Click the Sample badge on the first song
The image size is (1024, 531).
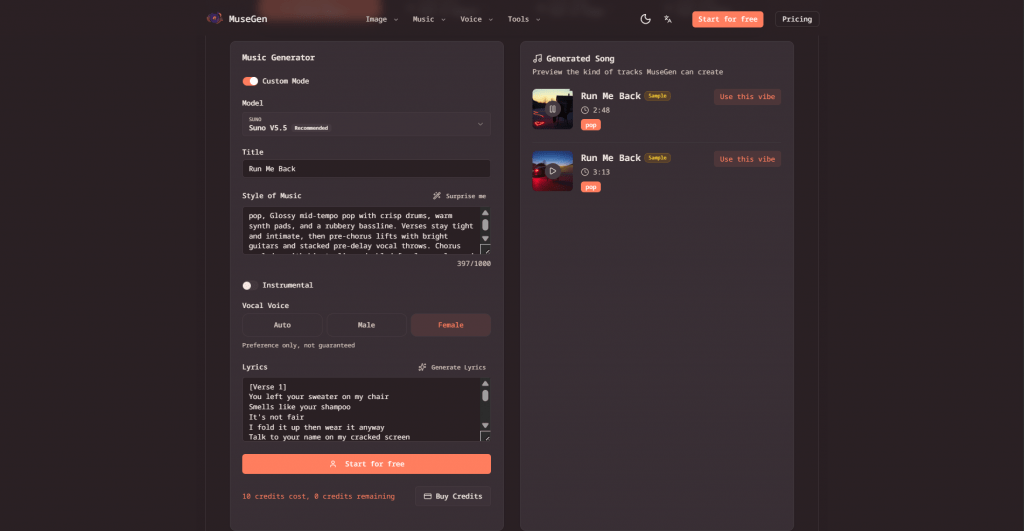(x=658, y=96)
